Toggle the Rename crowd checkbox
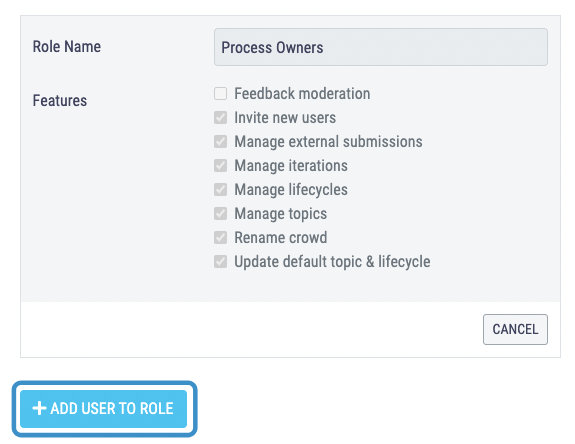This screenshot has width=575, height=444. [220, 238]
